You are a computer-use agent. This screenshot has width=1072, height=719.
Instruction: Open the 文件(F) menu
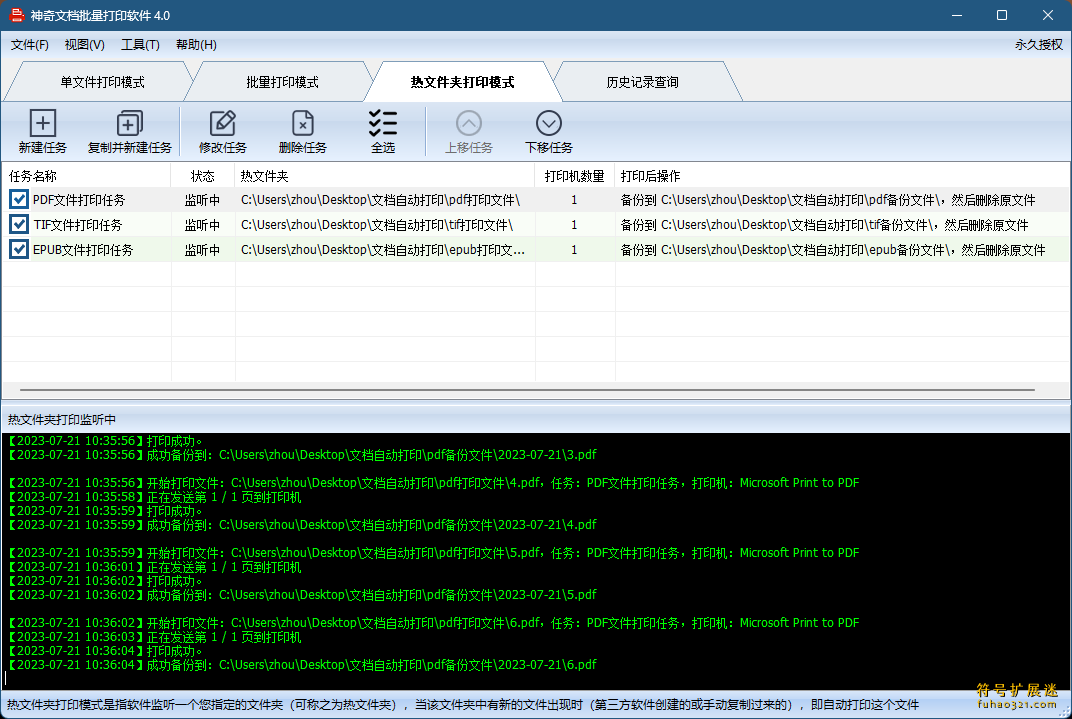click(x=29, y=44)
